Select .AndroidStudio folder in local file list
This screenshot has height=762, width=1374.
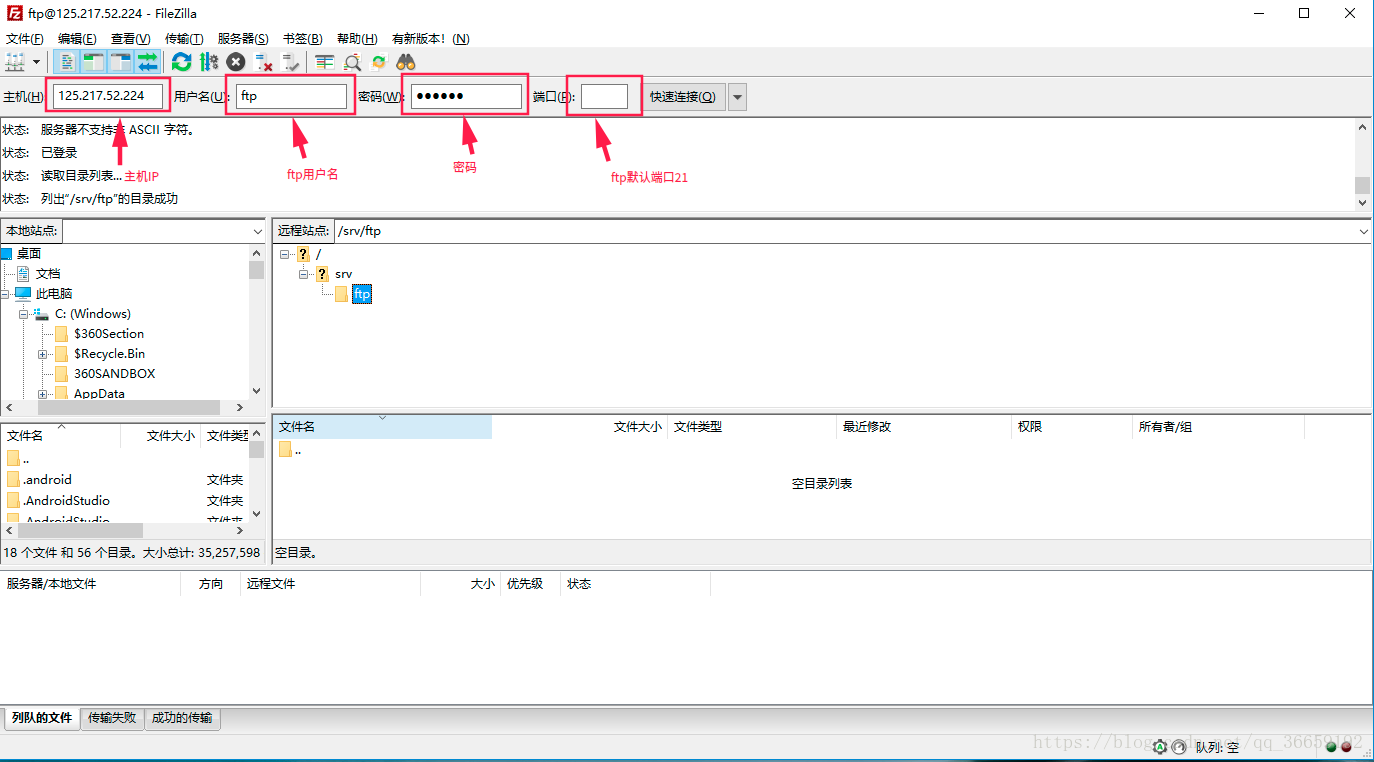[66, 501]
